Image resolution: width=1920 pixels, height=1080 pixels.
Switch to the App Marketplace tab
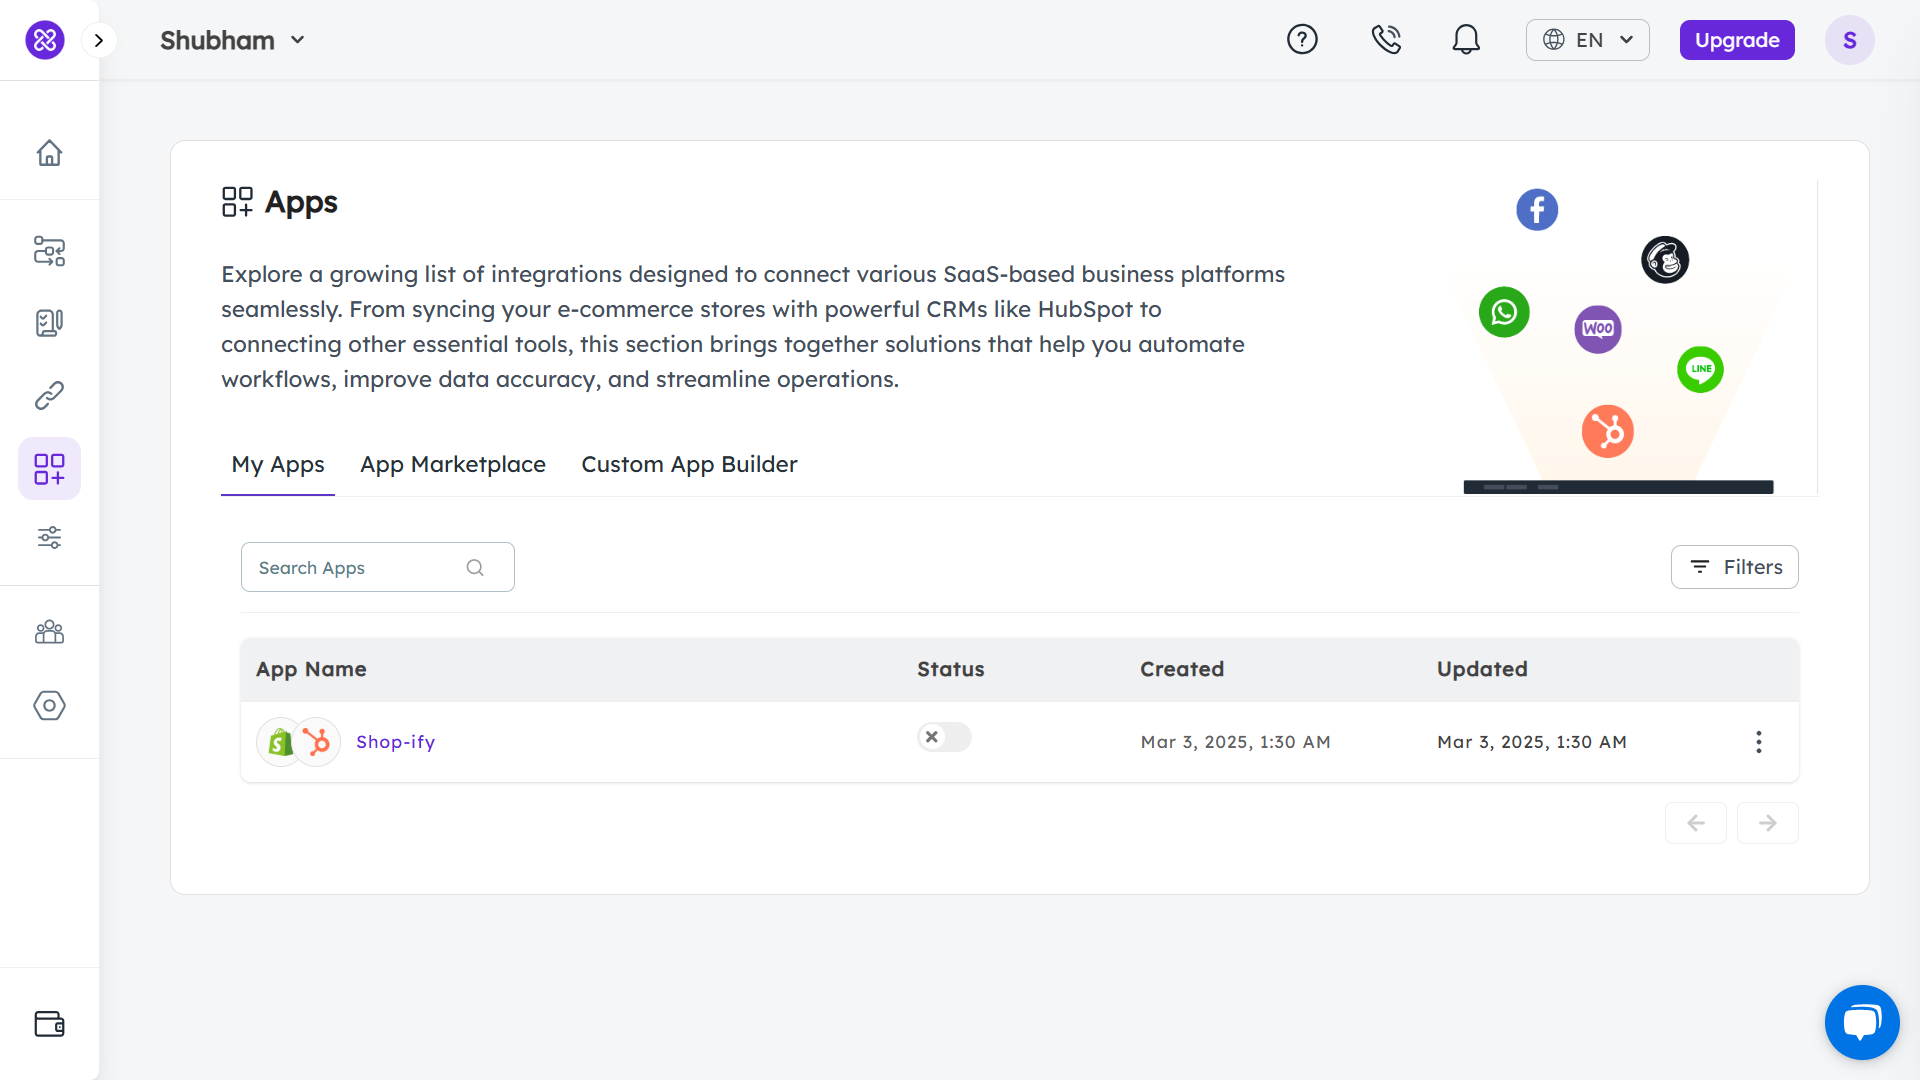point(453,465)
